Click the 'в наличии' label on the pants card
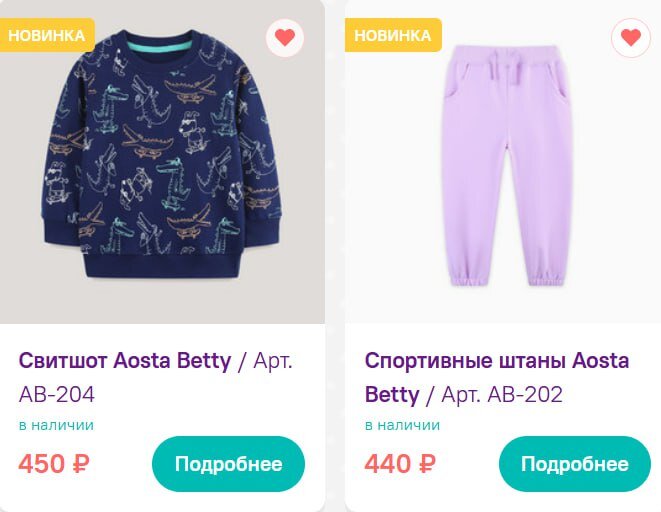661x512 pixels. [x=402, y=425]
